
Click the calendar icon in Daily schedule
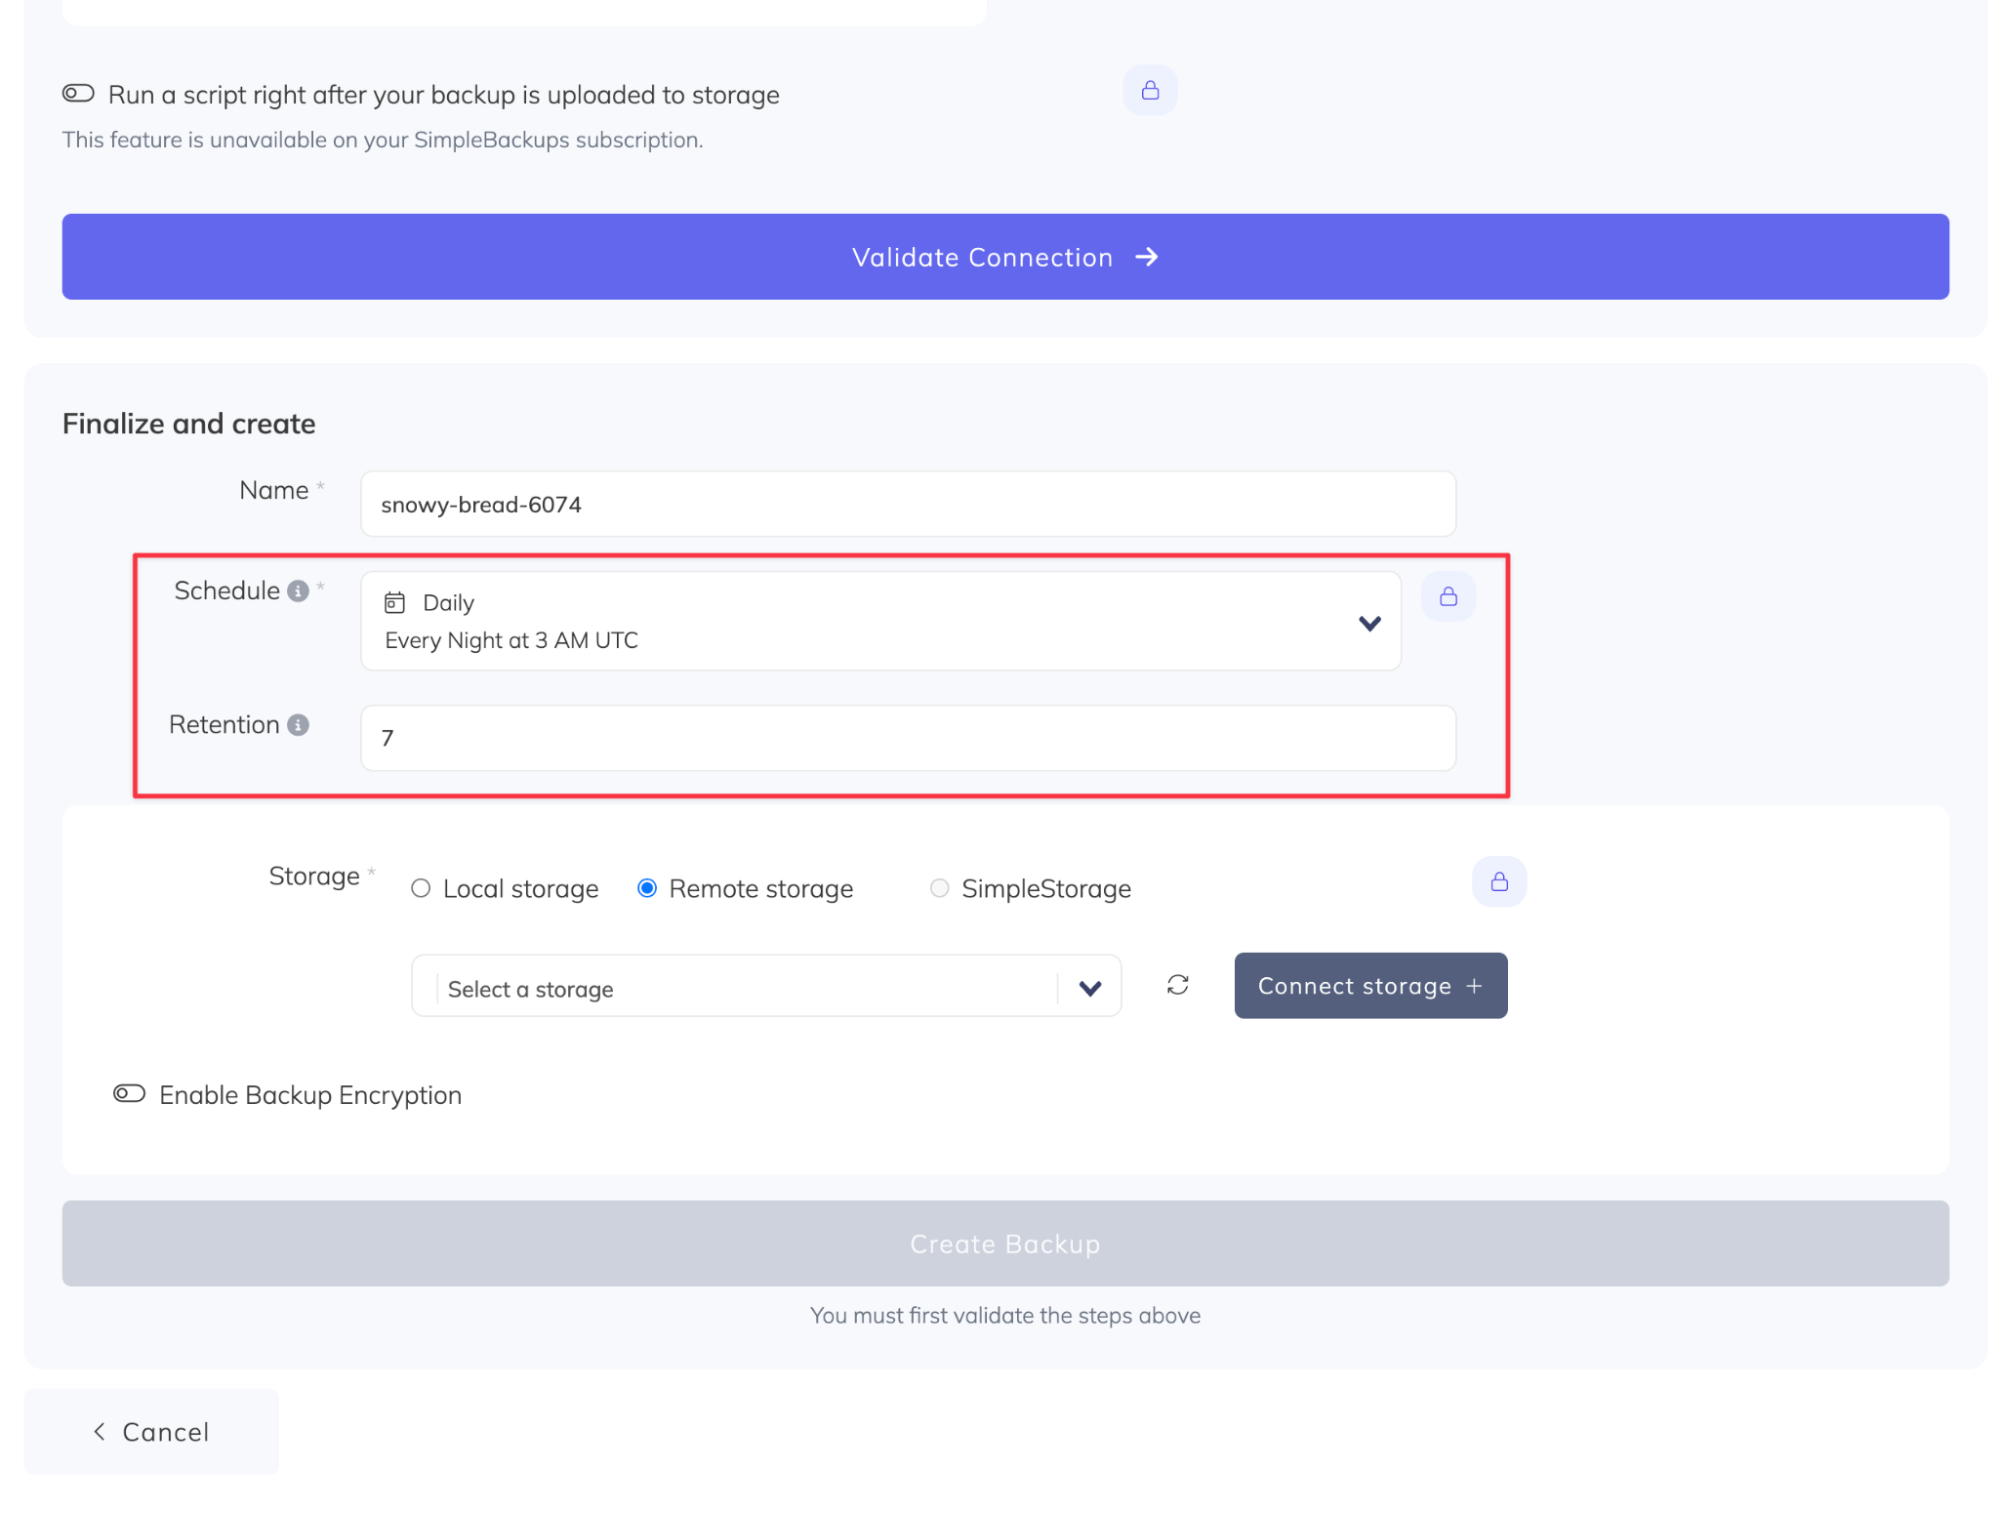[394, 602]
